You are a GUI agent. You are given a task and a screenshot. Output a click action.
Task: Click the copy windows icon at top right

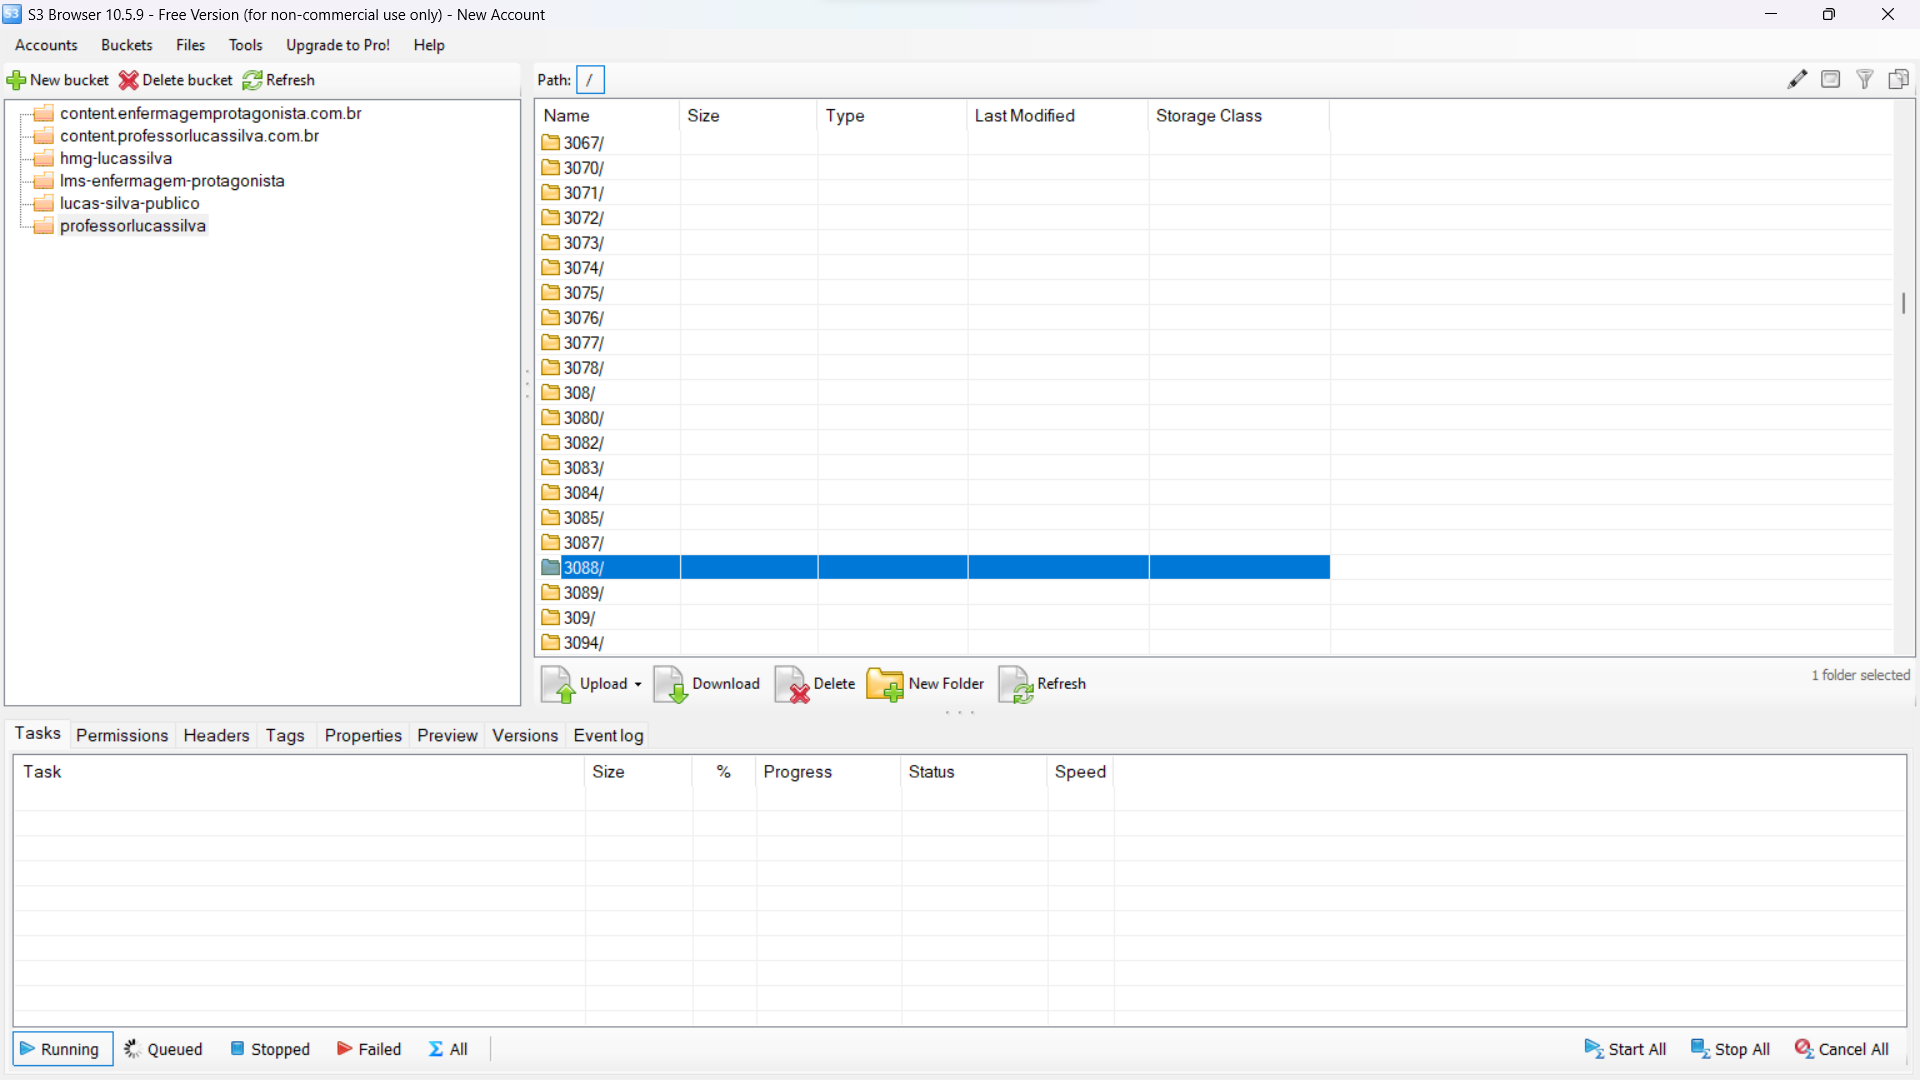[1898, 80]
